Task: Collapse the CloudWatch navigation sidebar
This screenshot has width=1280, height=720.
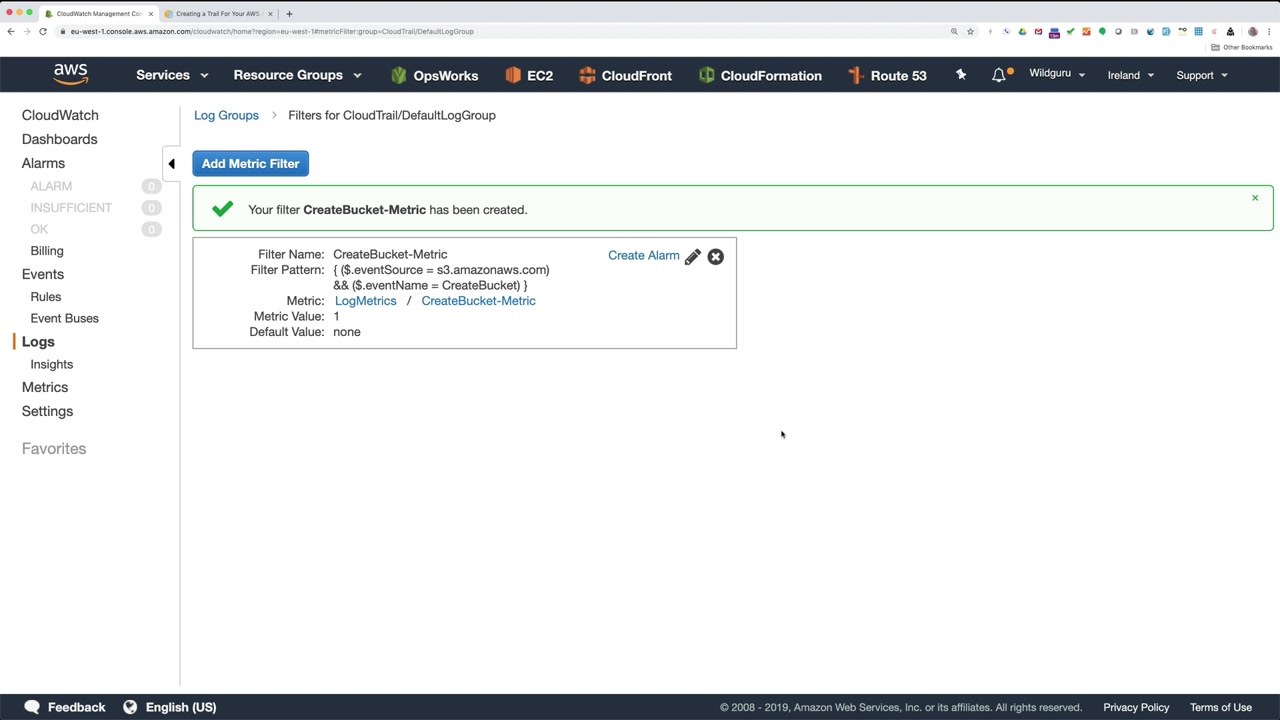Action: pos(171,164)
